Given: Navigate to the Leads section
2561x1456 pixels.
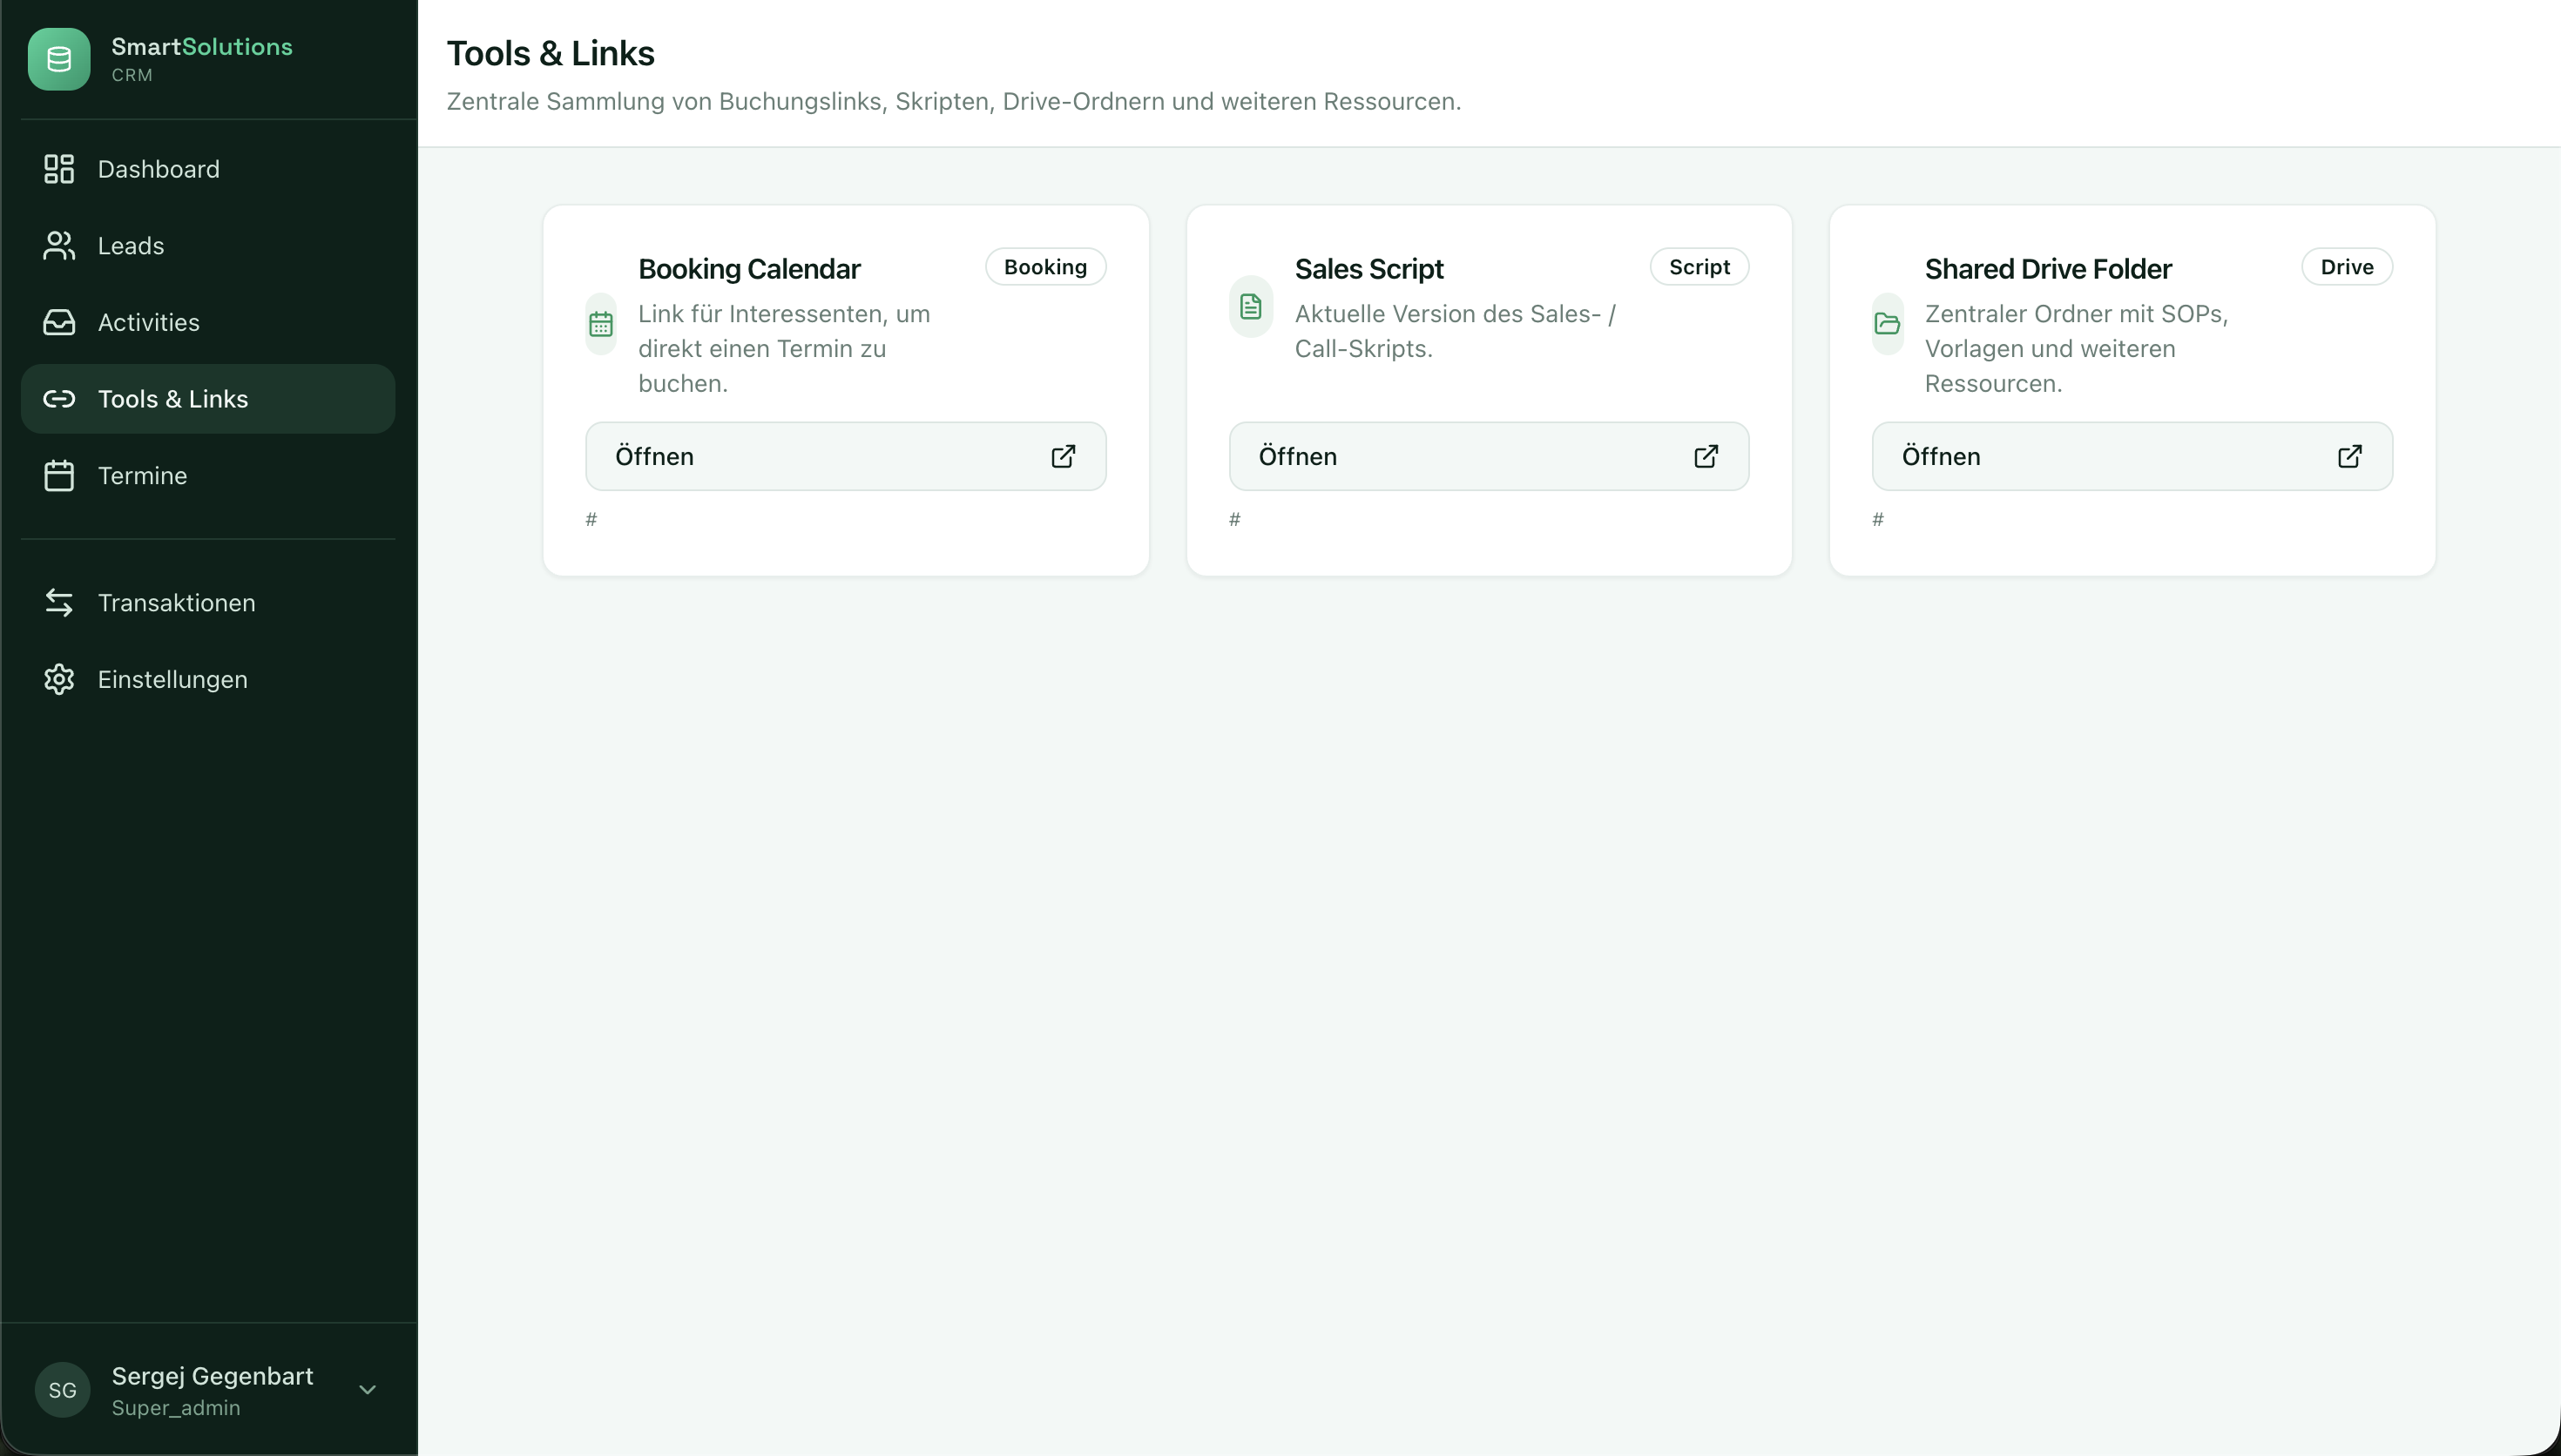Looking at the screenshot, I should [130, 245].
